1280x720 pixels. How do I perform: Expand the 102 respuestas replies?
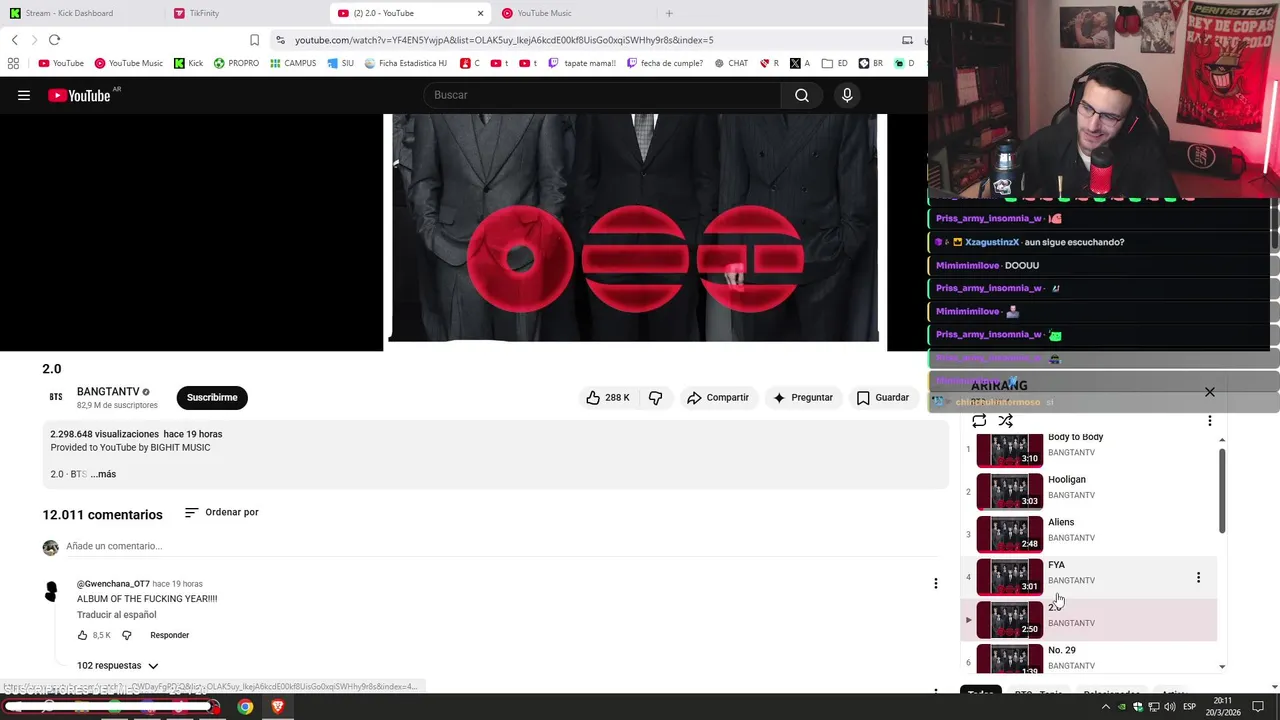118,665
